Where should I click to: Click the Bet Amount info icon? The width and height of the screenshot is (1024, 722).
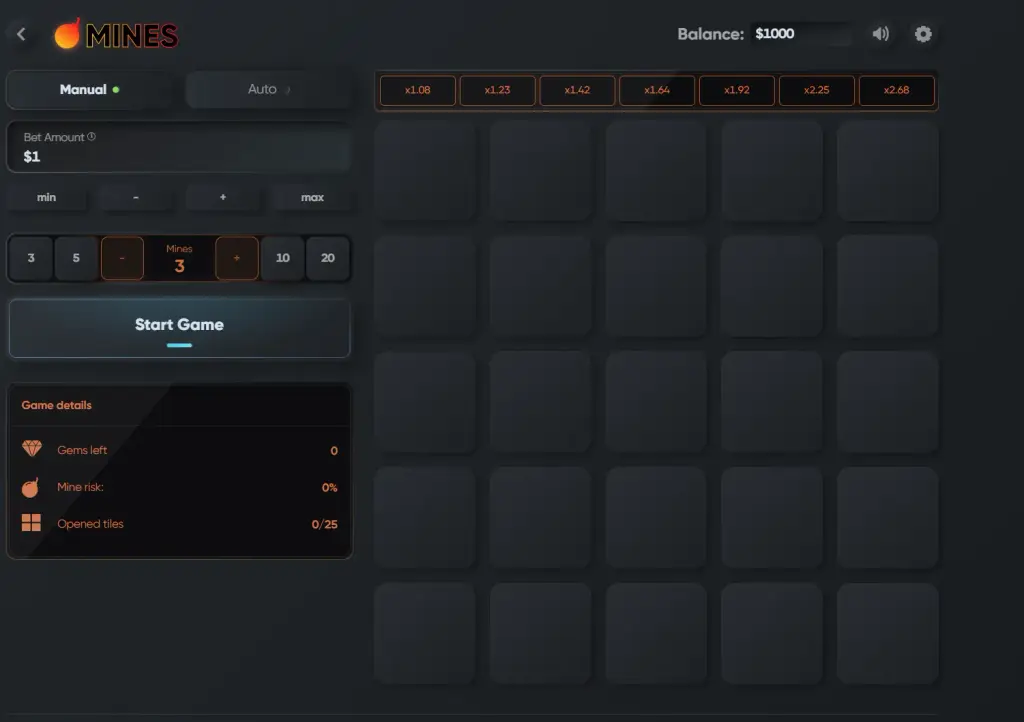(x=91, y=136)
